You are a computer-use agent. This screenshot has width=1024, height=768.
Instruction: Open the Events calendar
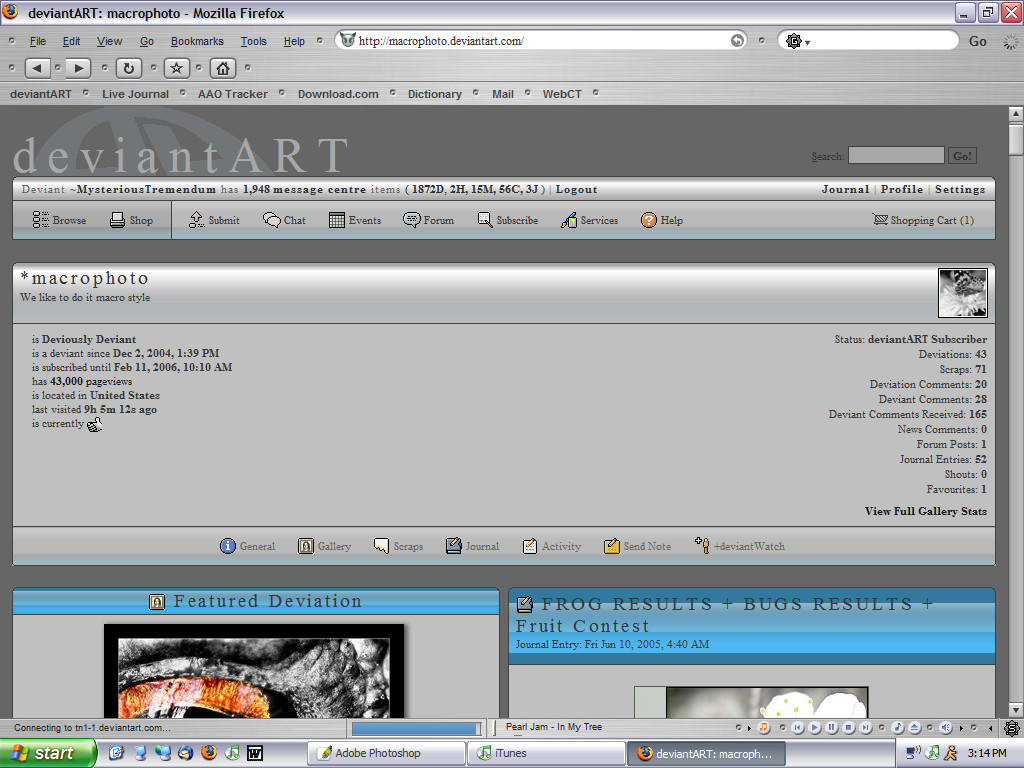(x=355, y=220)
